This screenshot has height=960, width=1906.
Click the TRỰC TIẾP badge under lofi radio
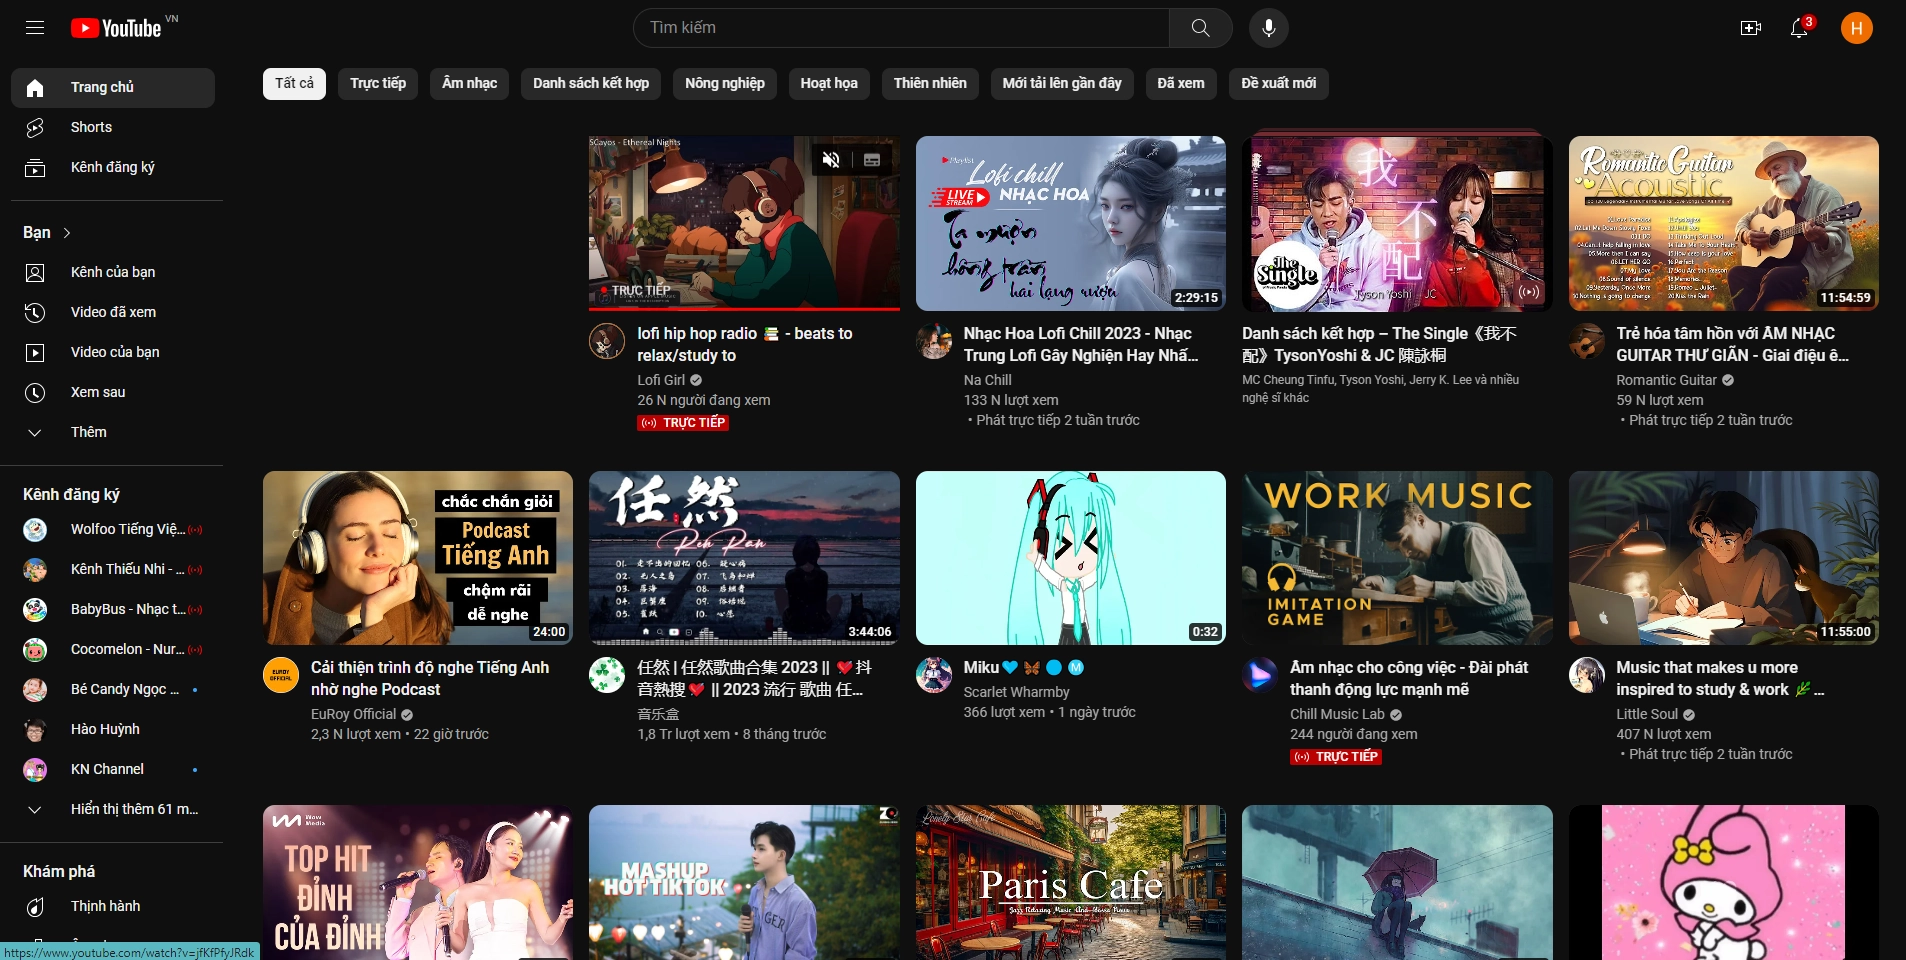click(x=683, y=422)
